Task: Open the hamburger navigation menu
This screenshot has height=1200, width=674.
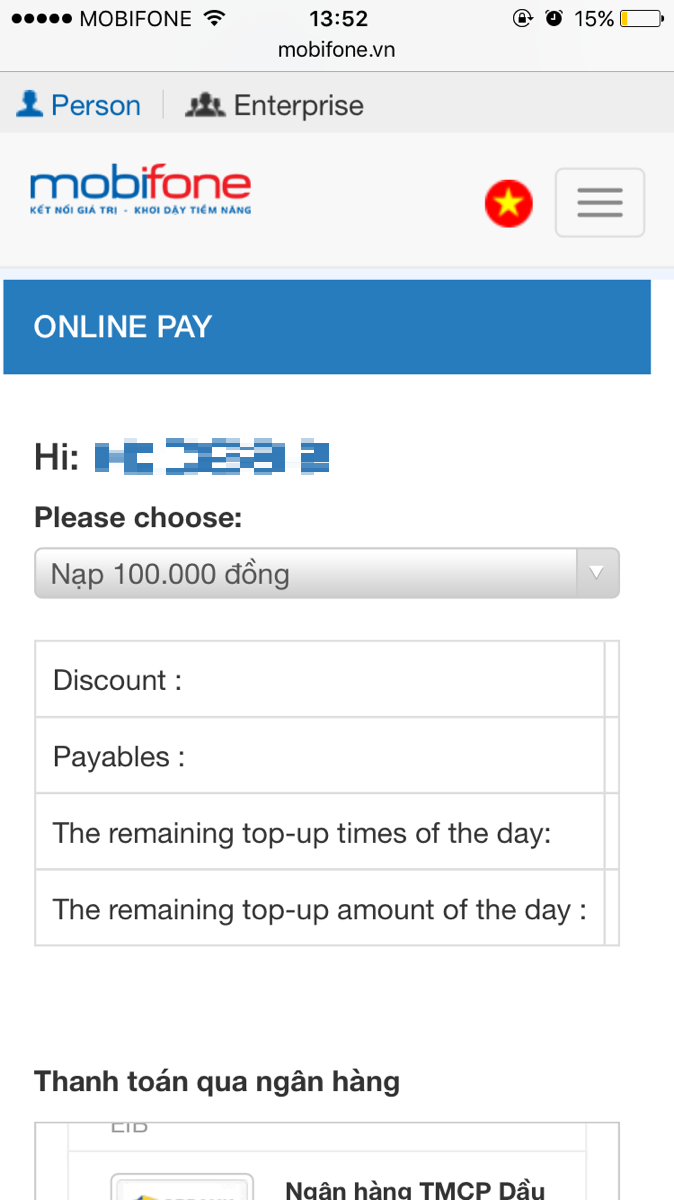Action: pos(599,203)
